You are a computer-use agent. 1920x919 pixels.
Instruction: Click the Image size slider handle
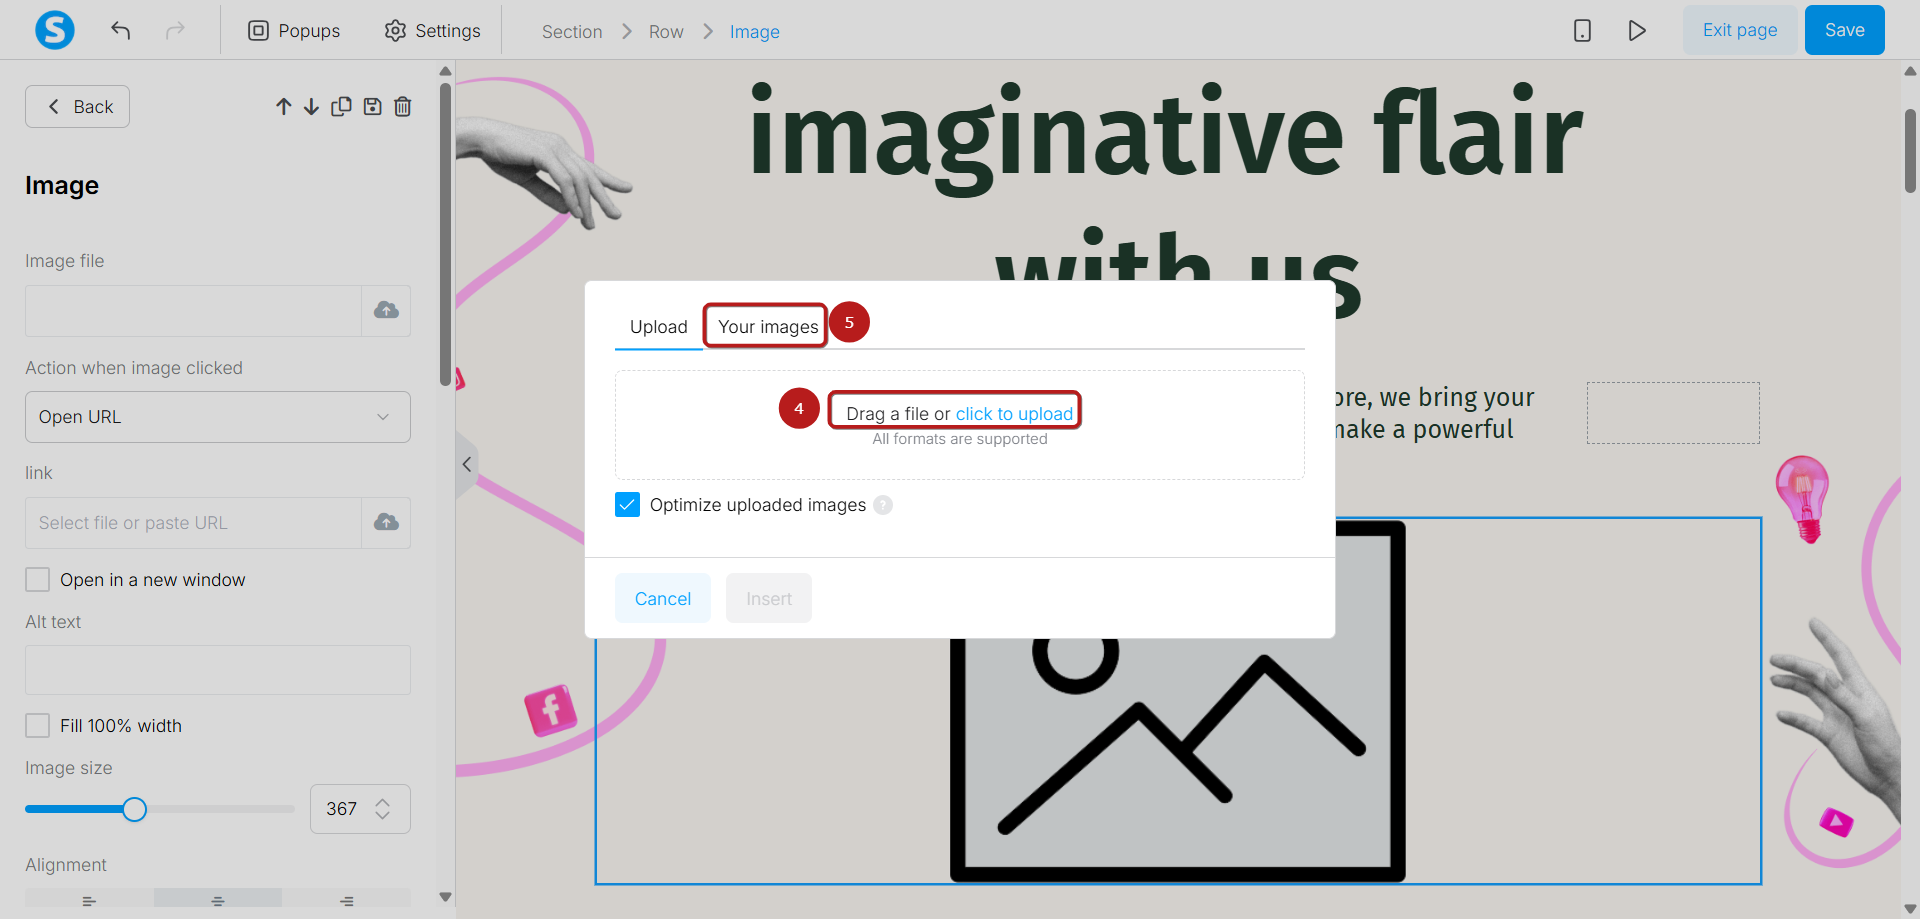click(x=134, y=809)
